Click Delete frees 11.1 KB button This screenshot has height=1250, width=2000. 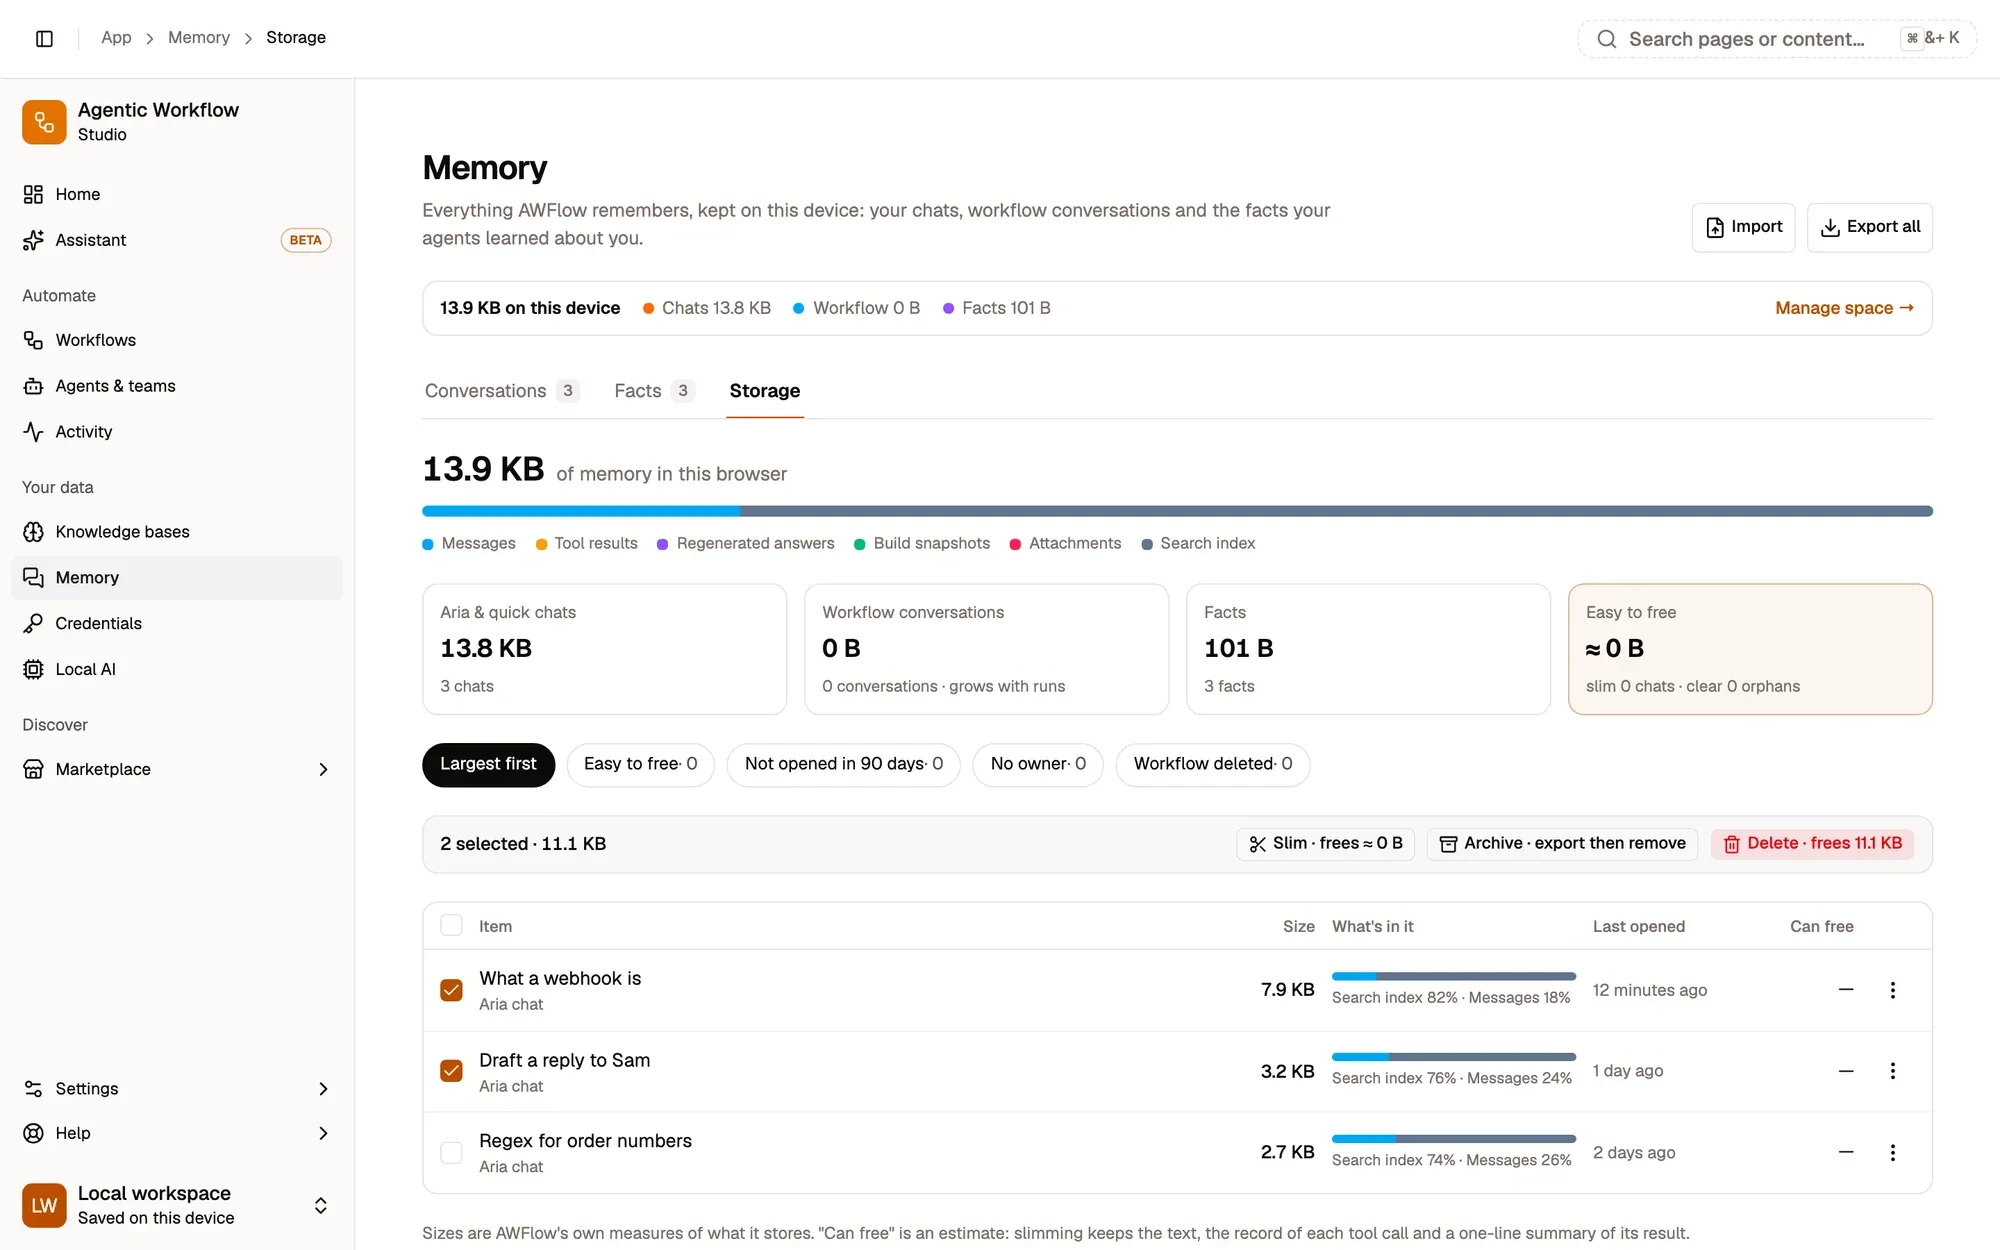point(1812,844)
